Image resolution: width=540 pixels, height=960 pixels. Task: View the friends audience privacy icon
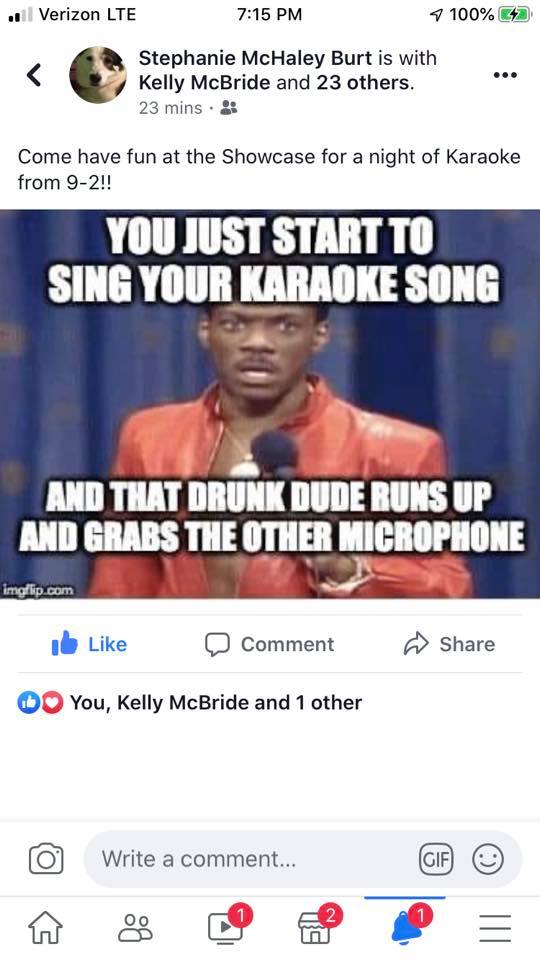(x=229, y=108)
